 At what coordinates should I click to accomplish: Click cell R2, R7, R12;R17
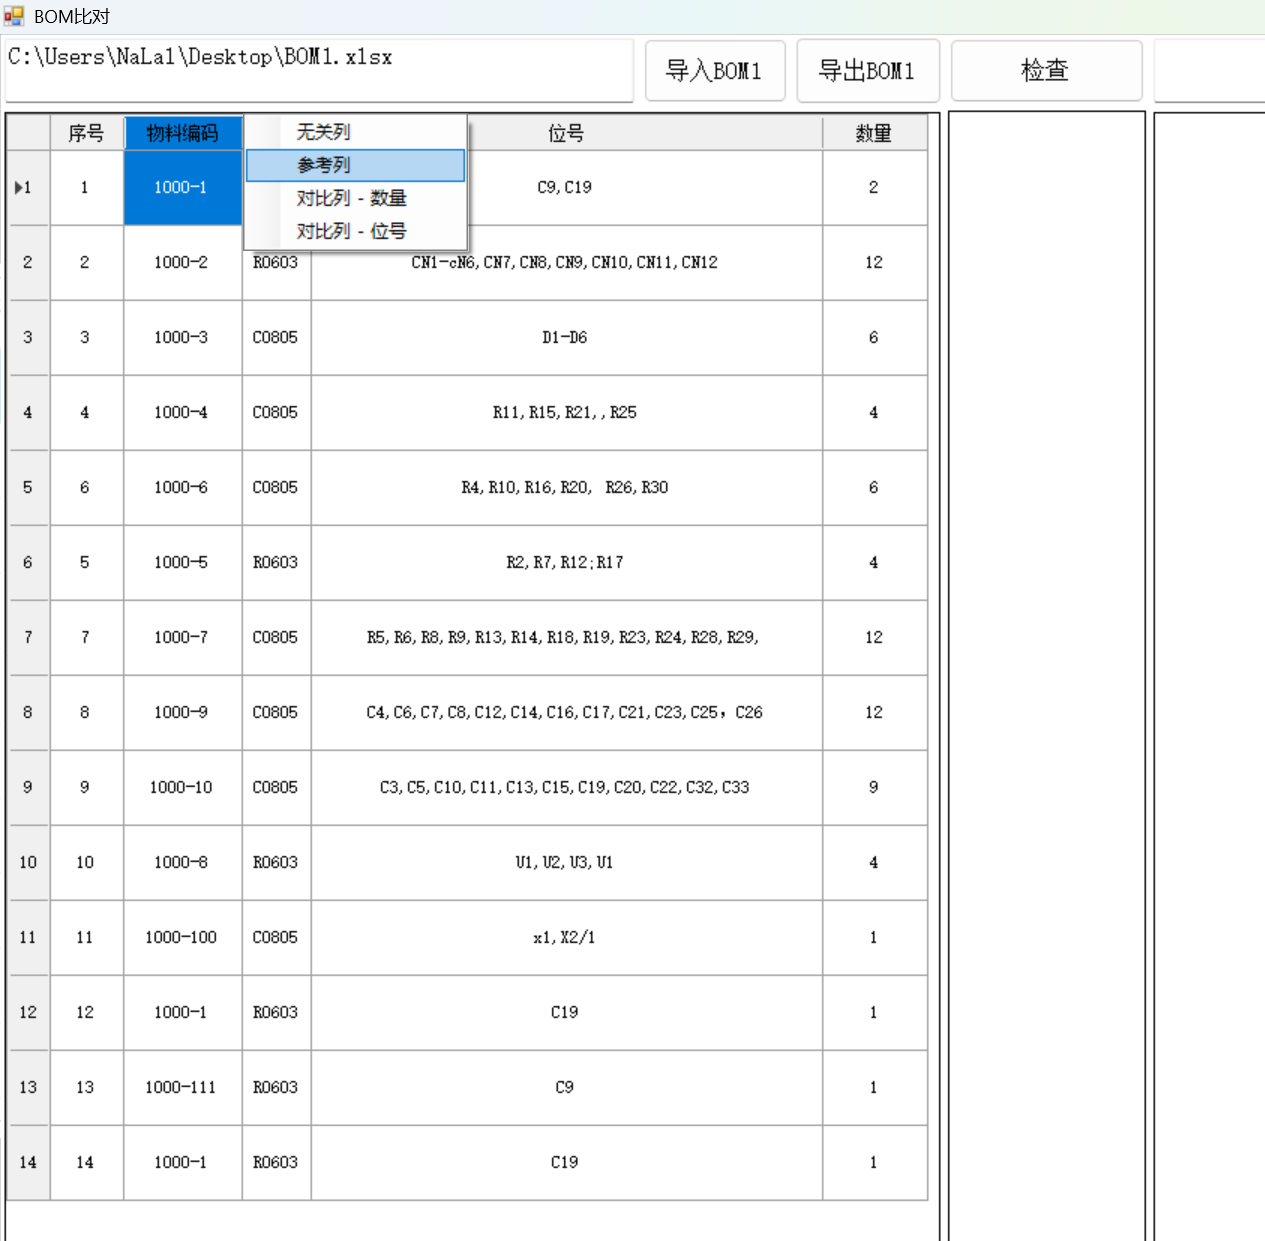(x=566, y=563)
